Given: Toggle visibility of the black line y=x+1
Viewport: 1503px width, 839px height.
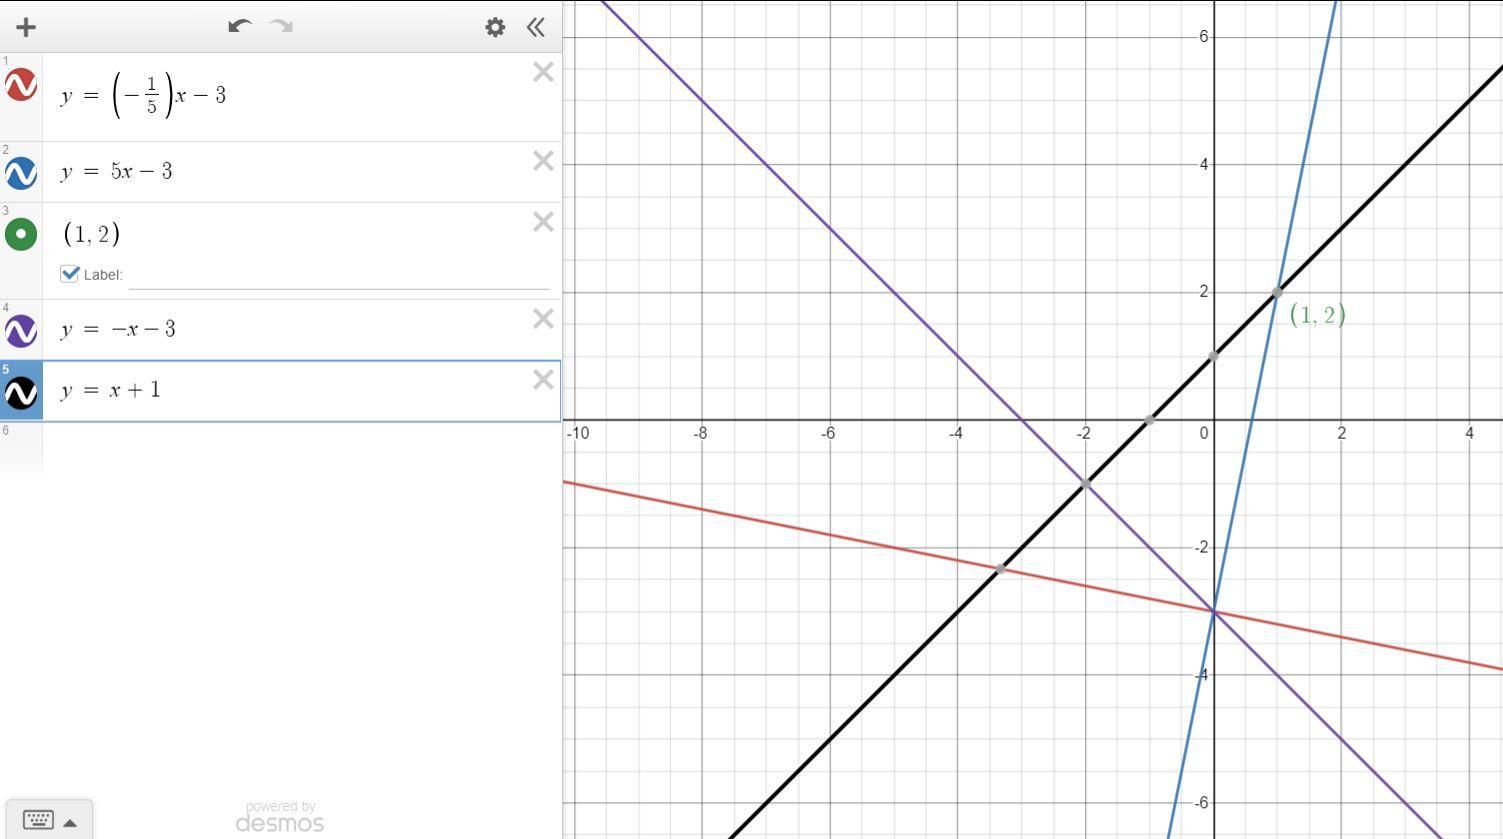Looking at the screenshot, I should pyautogui.click(x=21, y=392).
